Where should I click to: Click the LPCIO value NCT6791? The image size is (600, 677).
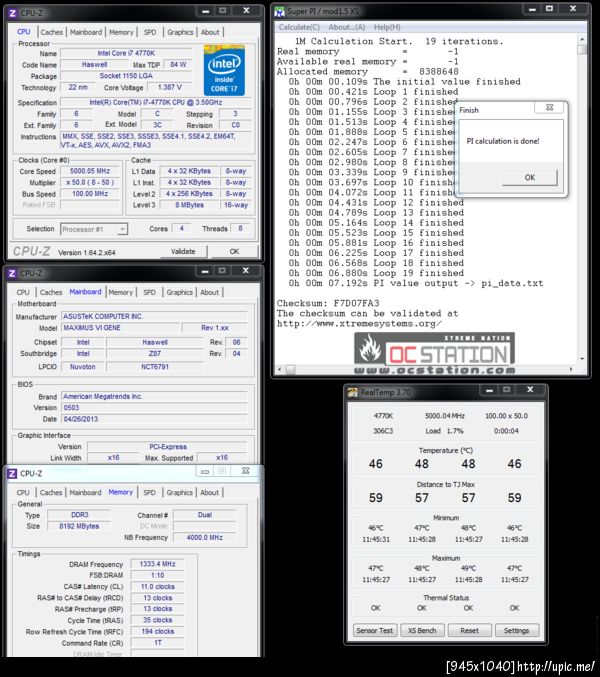point(155,367)
